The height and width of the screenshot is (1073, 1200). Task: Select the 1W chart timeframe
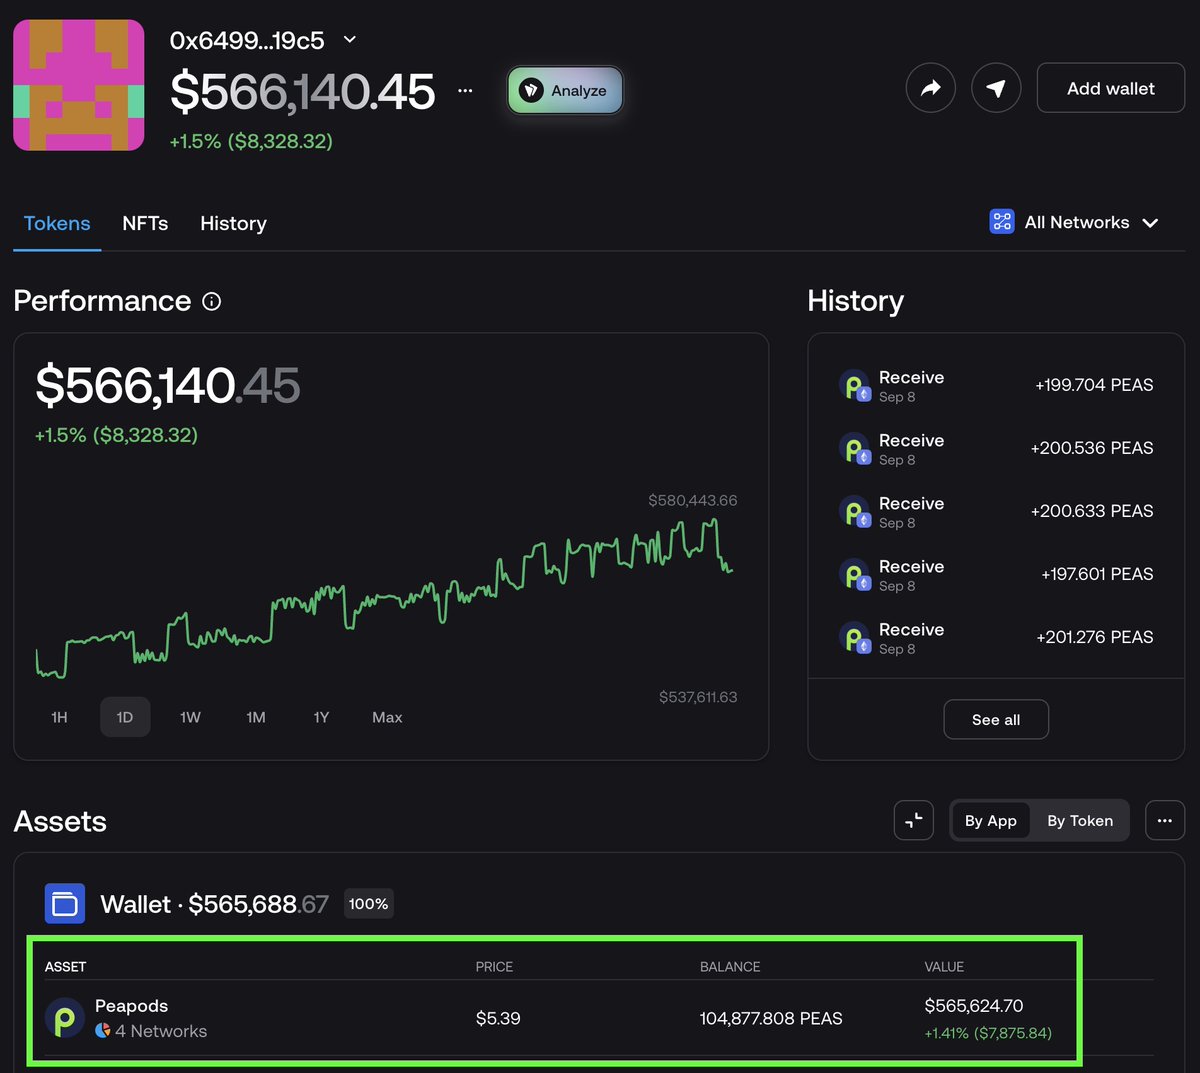(190, 717)
